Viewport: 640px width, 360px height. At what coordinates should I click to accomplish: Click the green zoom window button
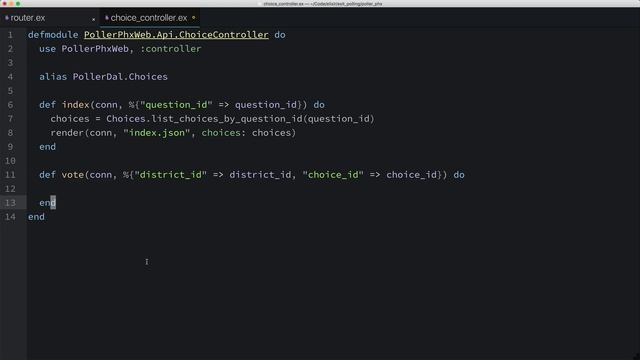pos(18,4)
